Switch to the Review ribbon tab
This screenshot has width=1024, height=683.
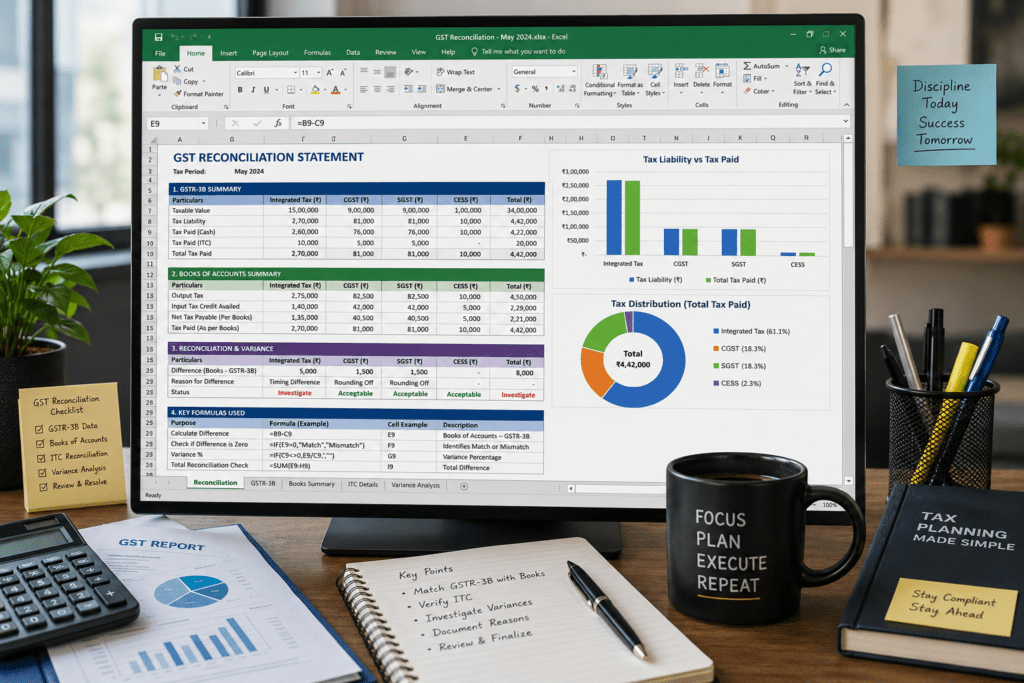click(385, 52)
